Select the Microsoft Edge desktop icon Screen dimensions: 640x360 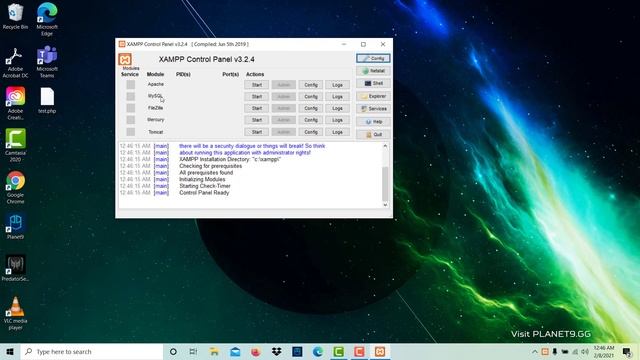coord(47,19)
